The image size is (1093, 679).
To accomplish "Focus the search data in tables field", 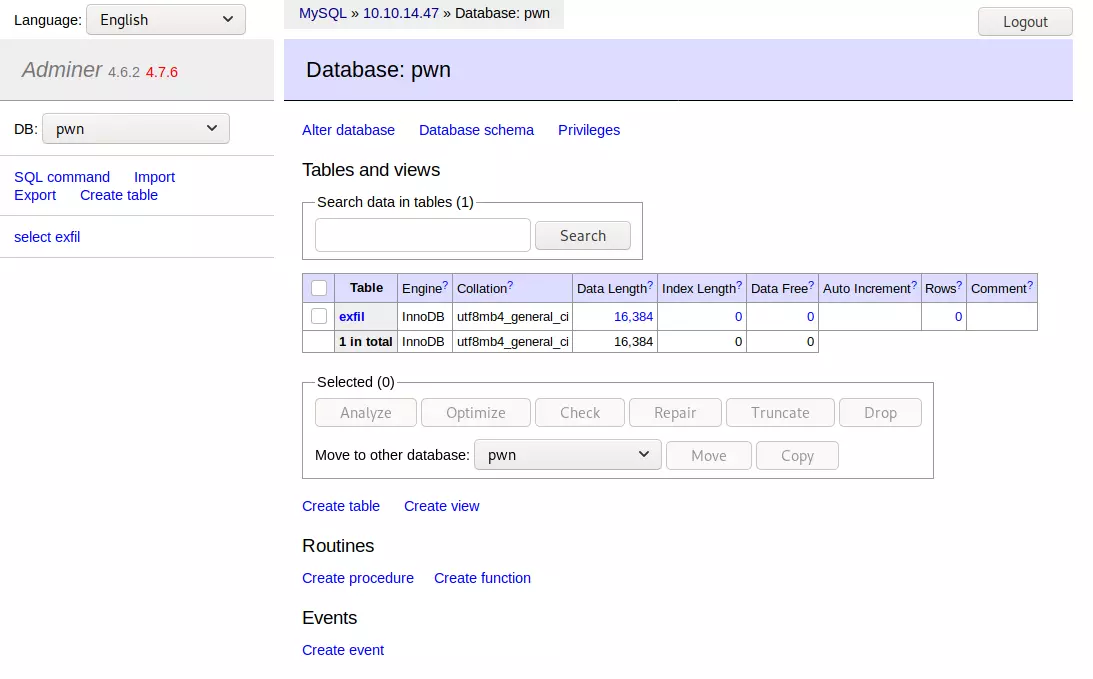I will click(x=422, y=235).
